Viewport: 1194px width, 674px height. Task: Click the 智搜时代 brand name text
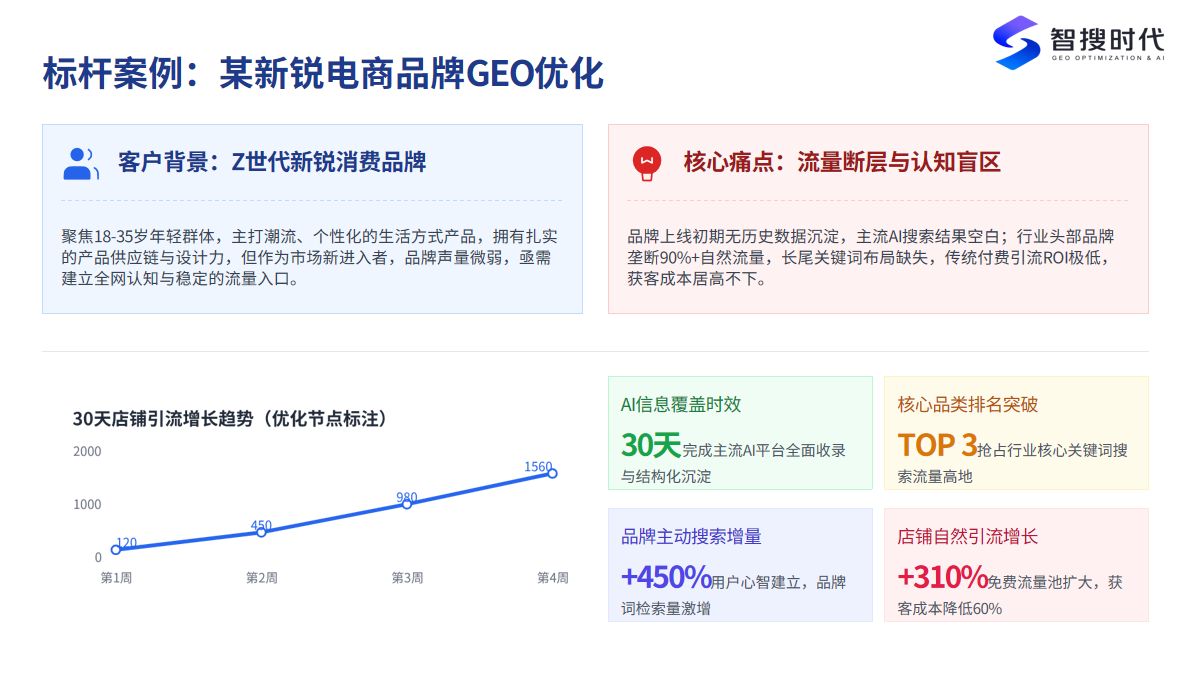coord(1107,38)
